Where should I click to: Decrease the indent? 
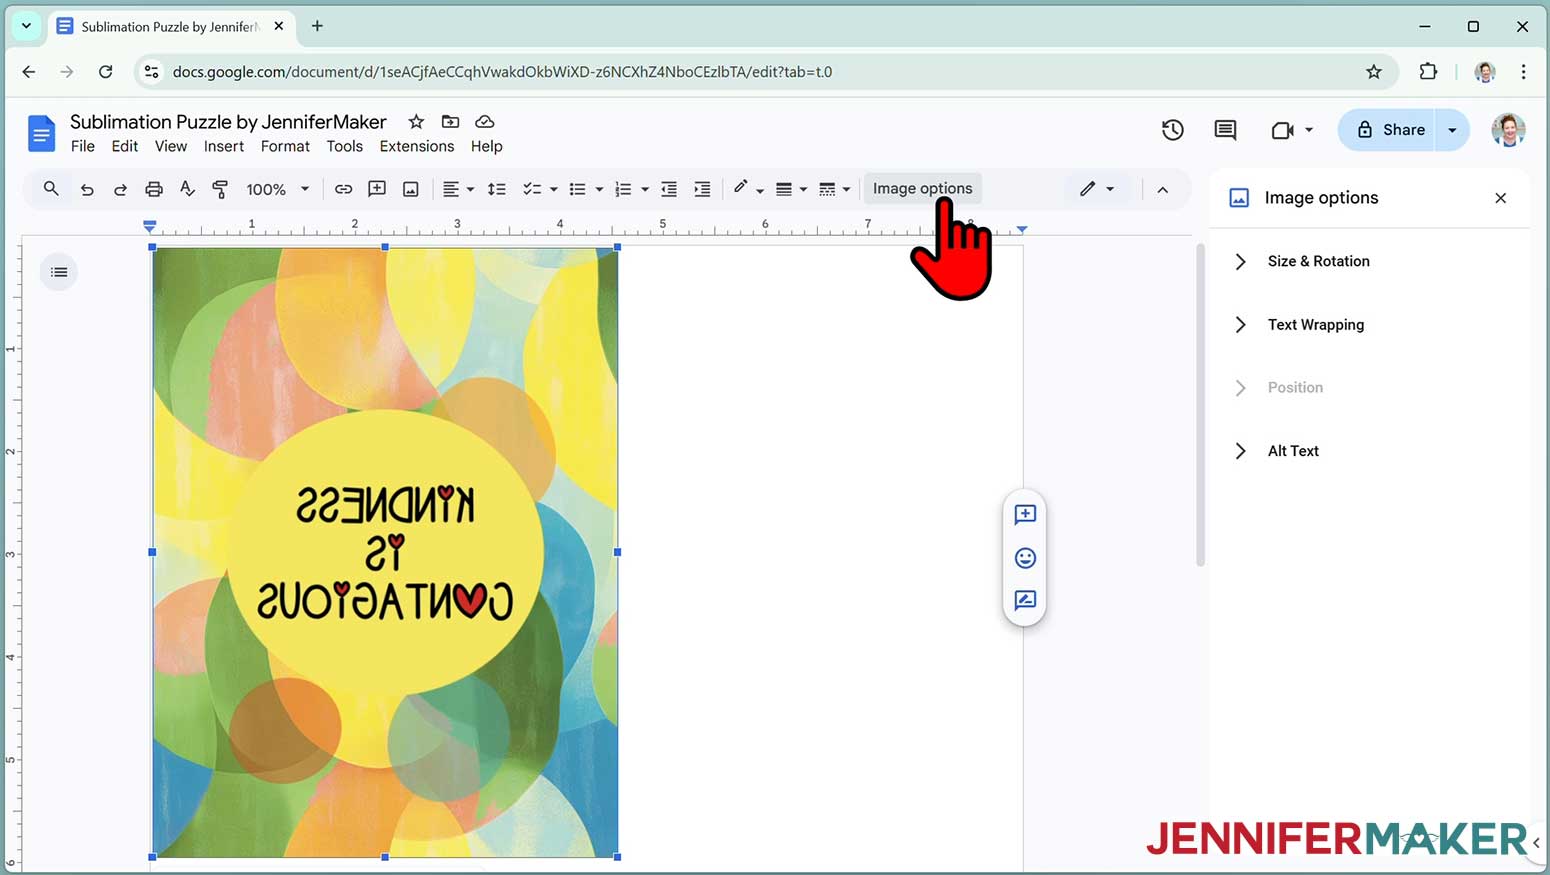click(x=669, y=189)
